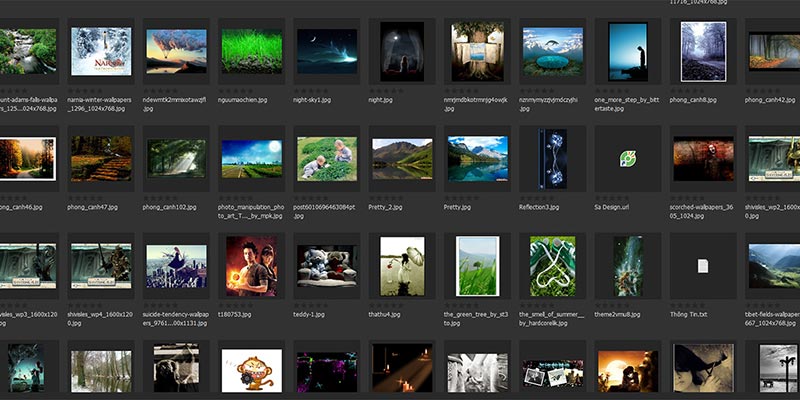Select the Thông Tin.txt document icon
This screenshot has height=400, width=800.
coord(703,266)
